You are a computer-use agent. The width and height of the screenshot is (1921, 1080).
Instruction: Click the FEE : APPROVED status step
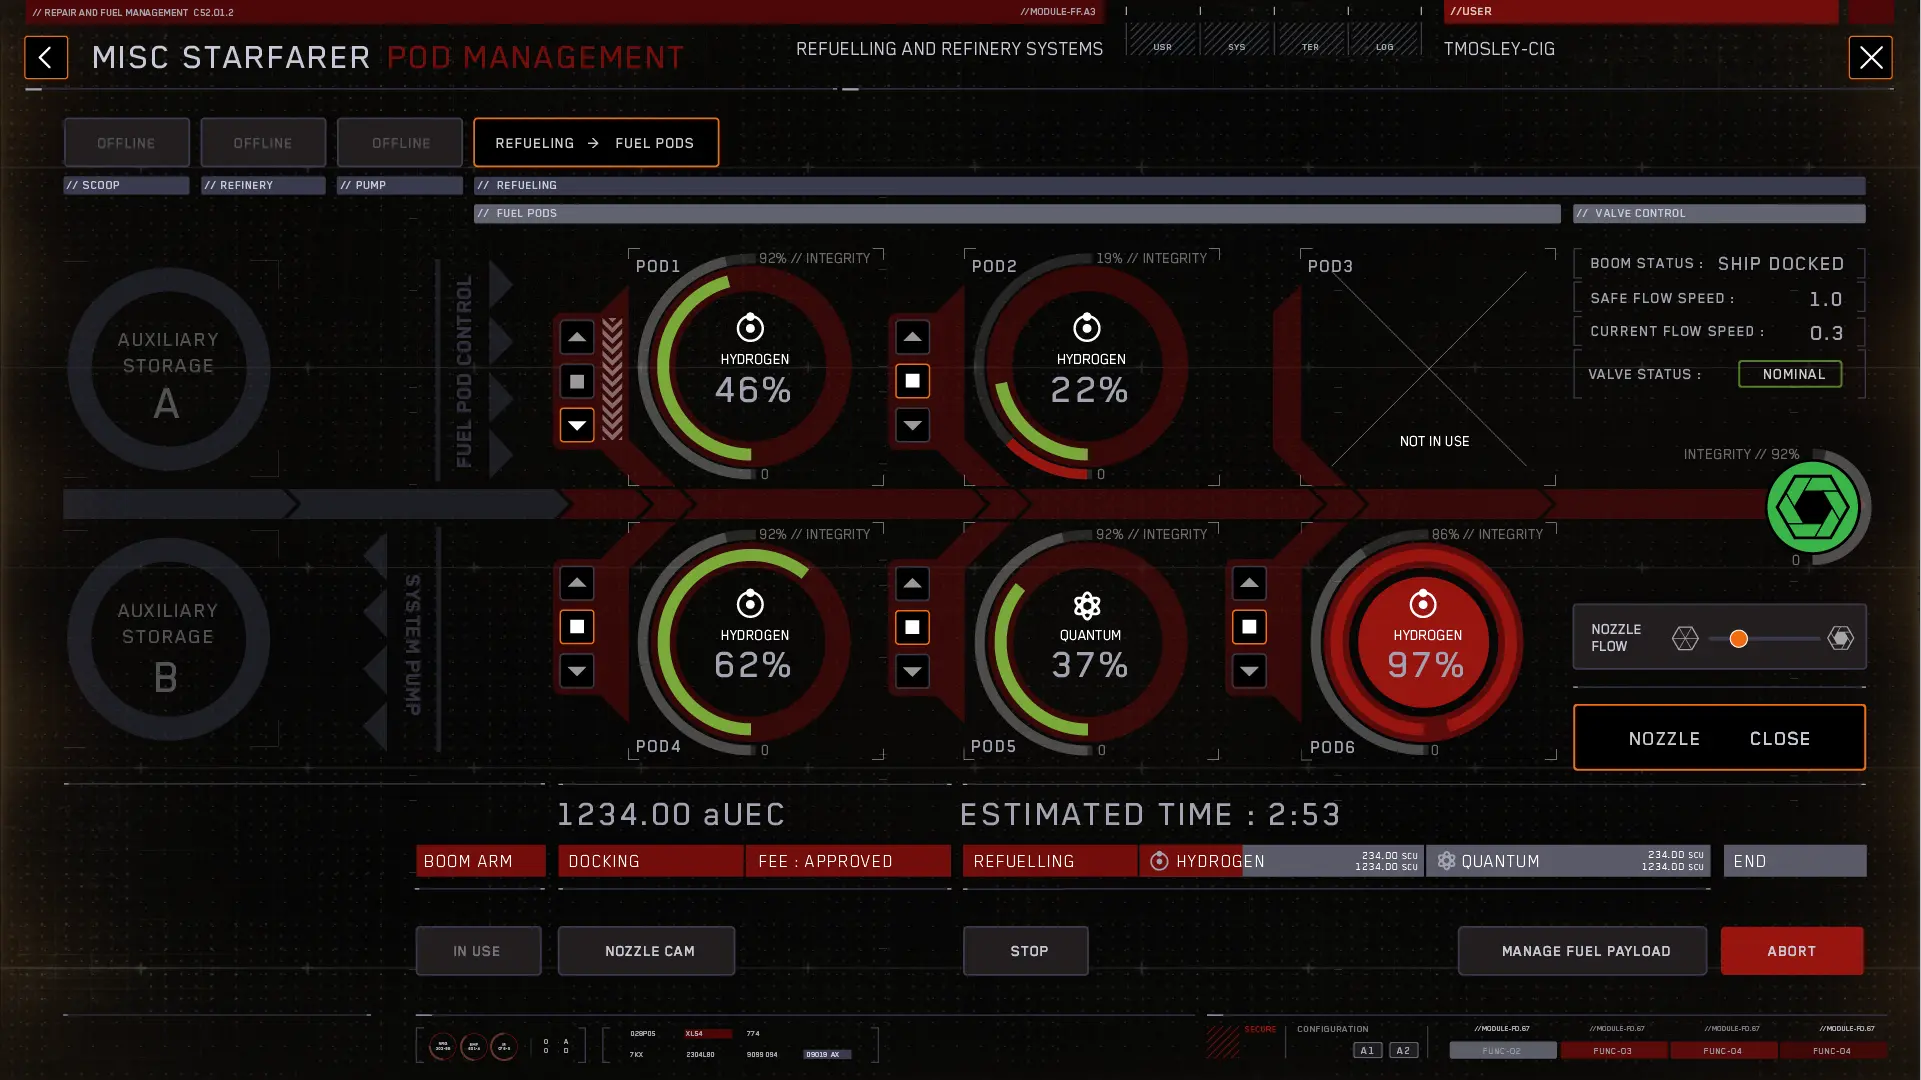pyautogui.click(x=848, y=861)
